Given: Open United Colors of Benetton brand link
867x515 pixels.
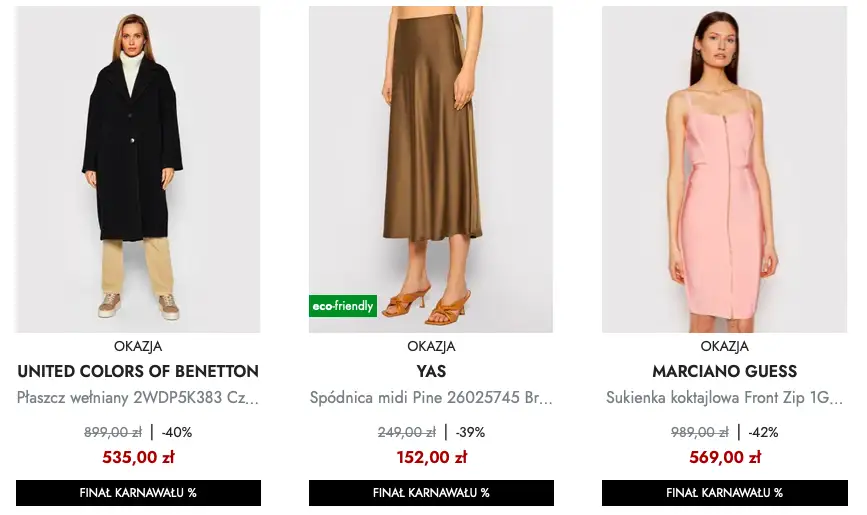Looking at the screenshot, I should [138, 371].
